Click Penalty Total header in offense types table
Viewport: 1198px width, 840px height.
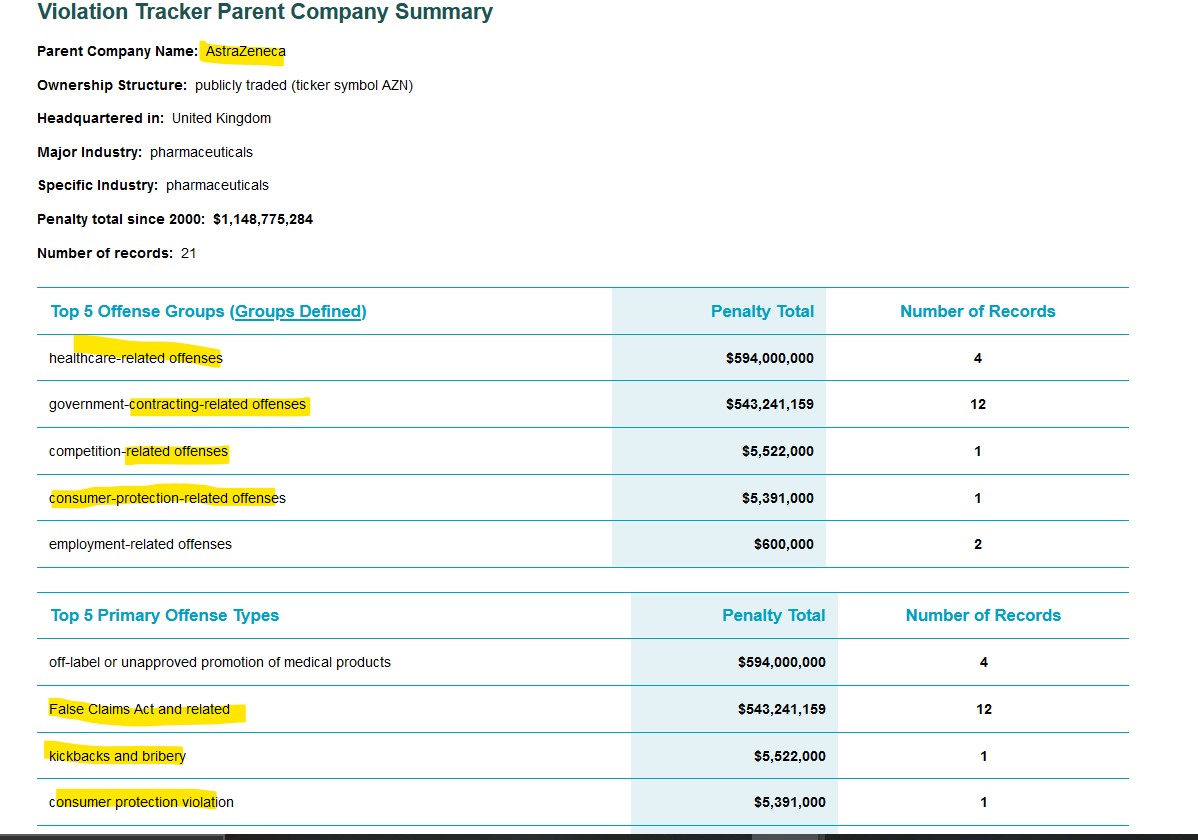pos(773,616)
